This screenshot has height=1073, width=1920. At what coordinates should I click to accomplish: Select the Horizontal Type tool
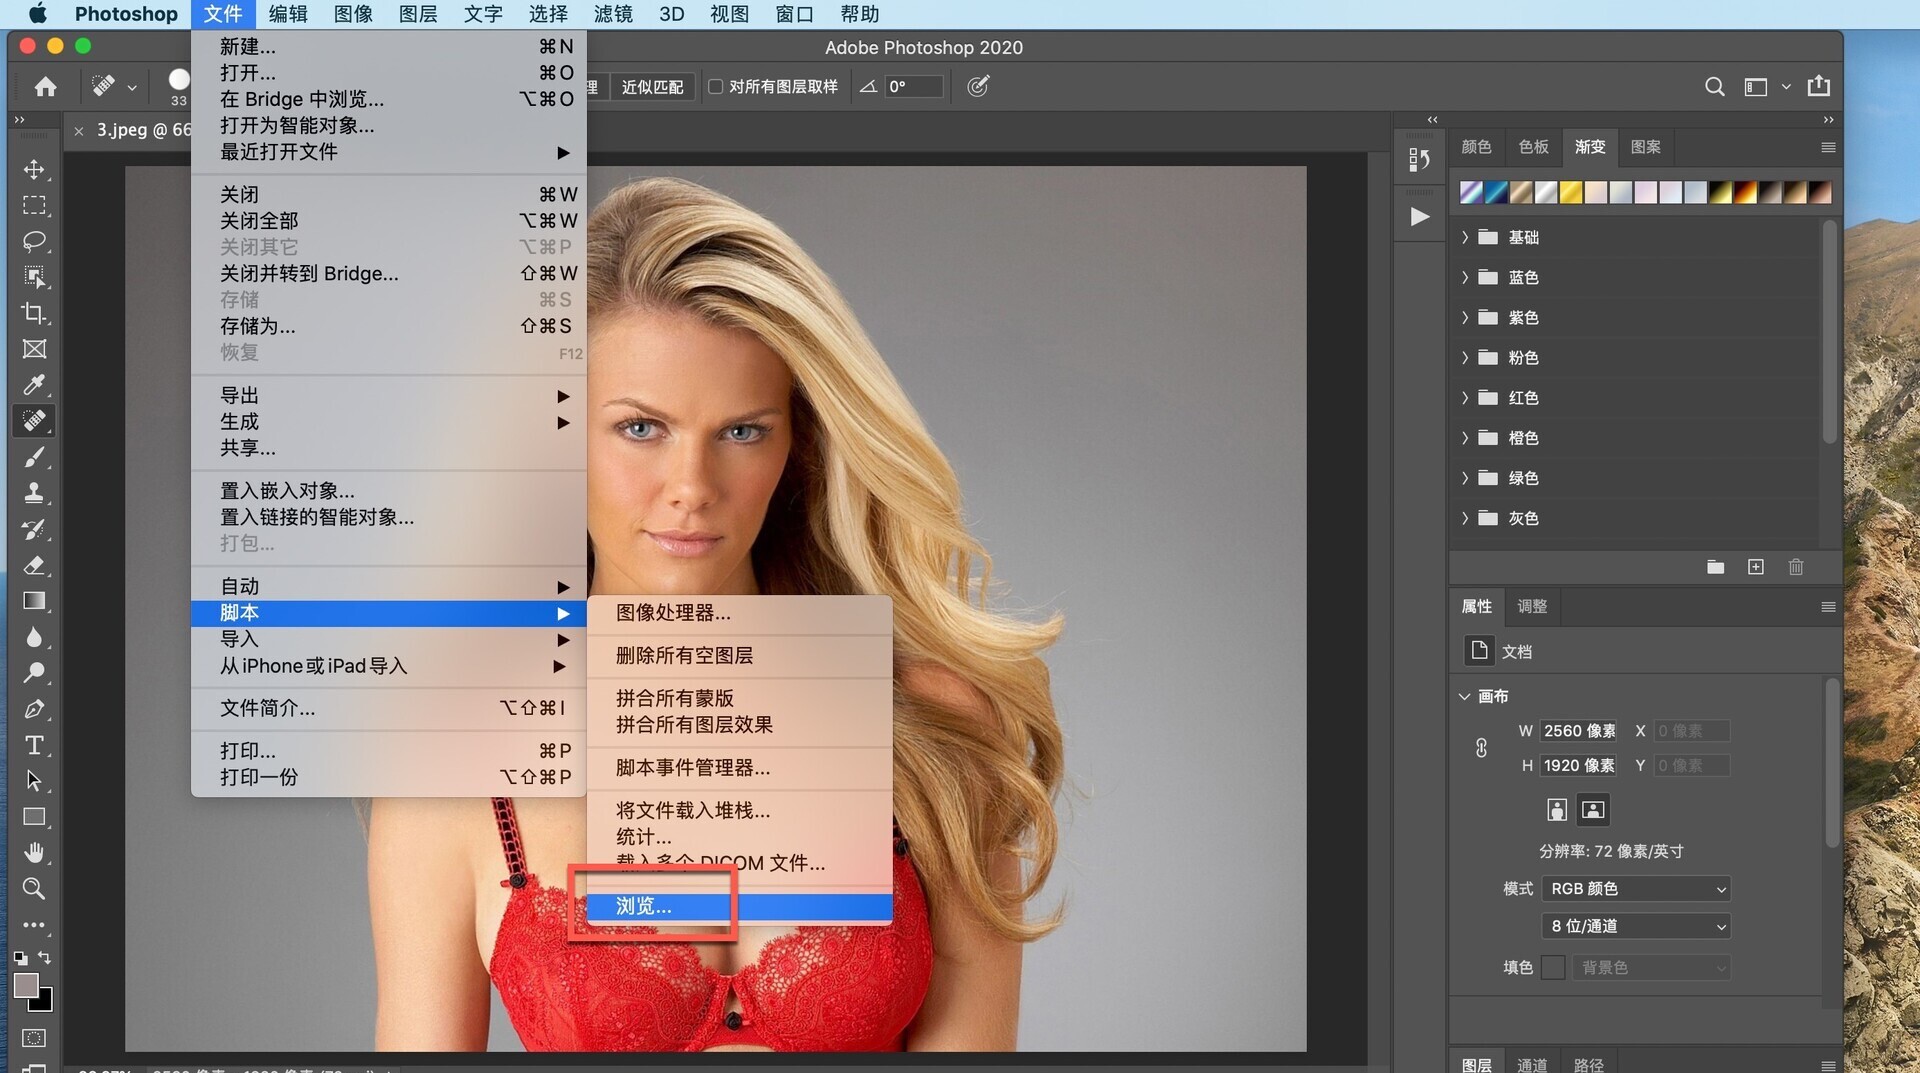34,745
